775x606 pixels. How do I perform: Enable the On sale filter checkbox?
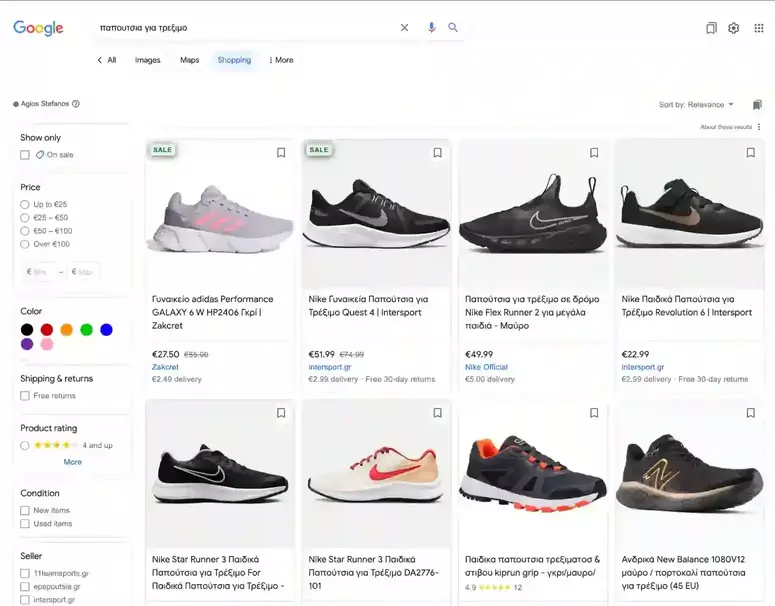click(25, 155)
